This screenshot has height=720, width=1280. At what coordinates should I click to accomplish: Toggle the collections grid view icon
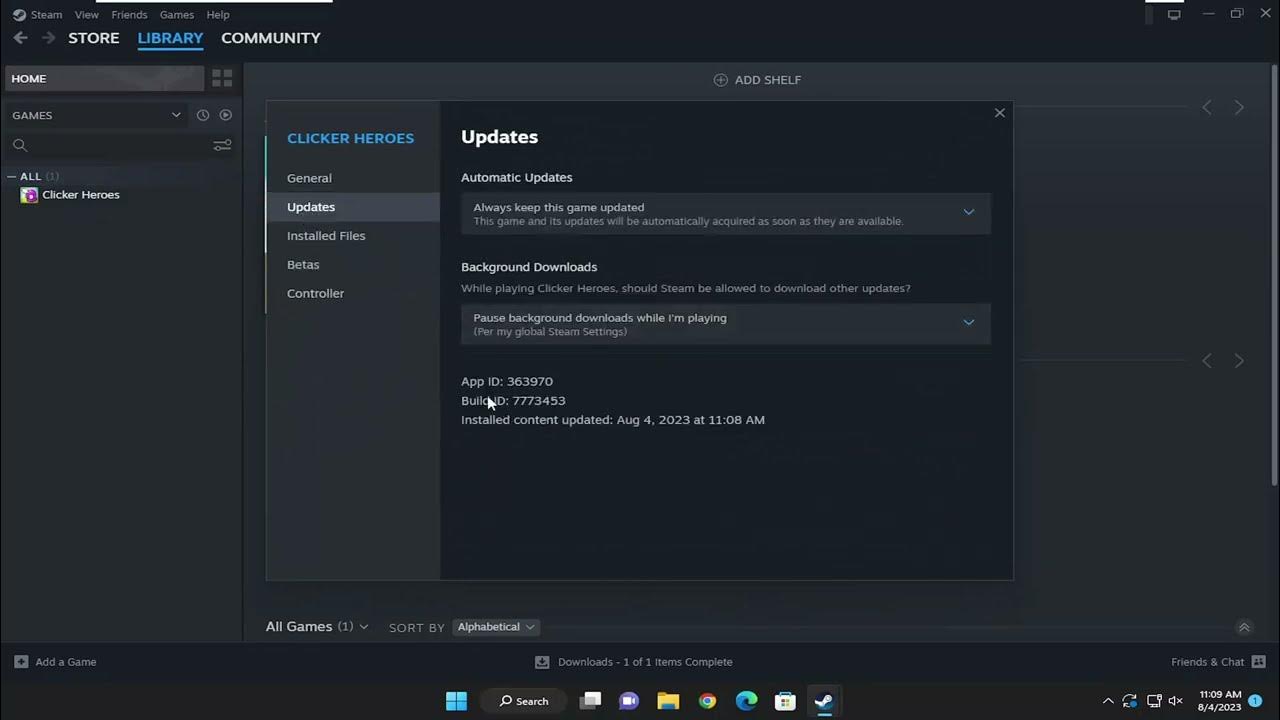[x=222, y=78]
